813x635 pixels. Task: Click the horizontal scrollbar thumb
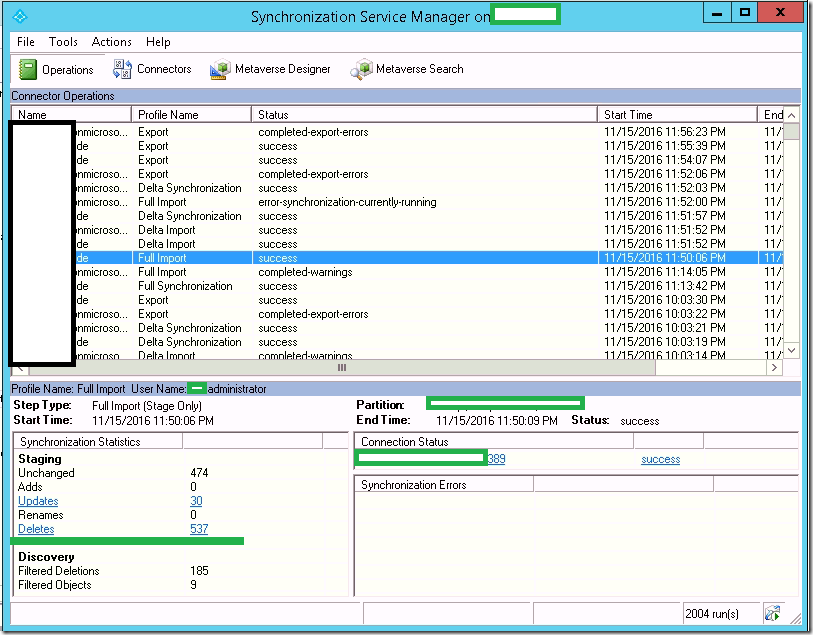click(342, 368)
